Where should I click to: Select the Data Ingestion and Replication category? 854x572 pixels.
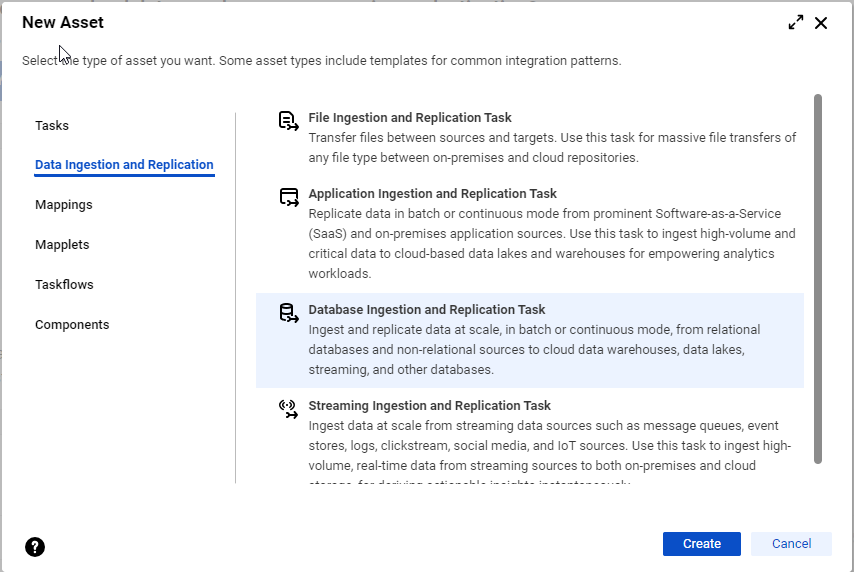click(124, 165)
